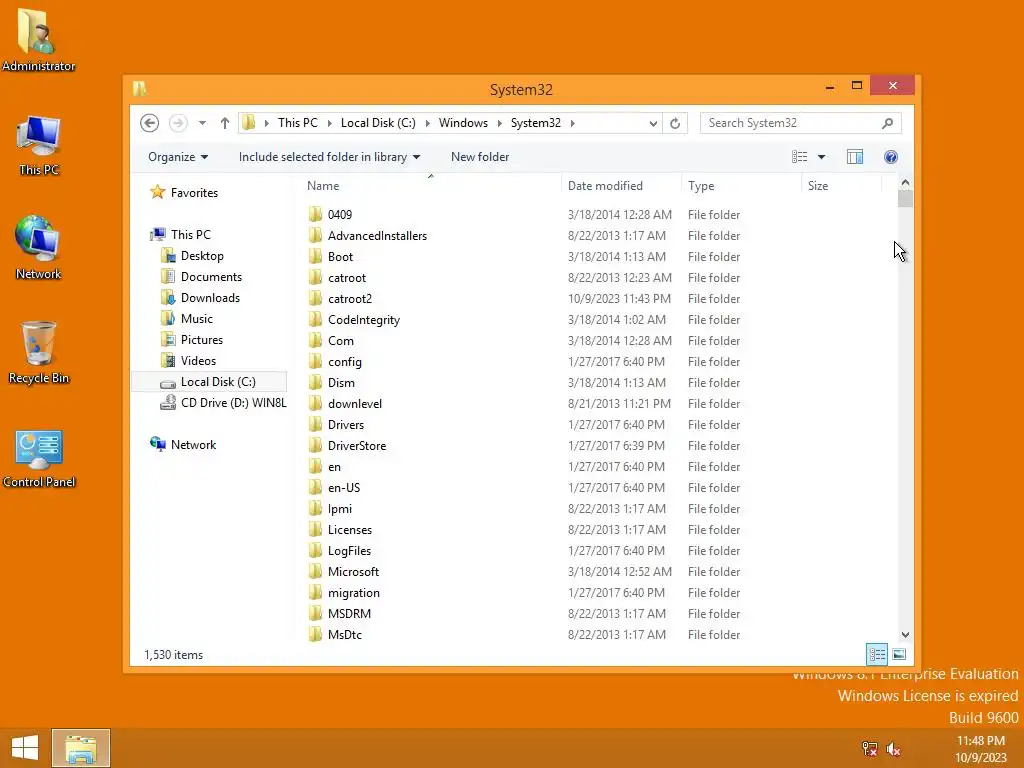Viewport: 1024px width, 768px height.
Task: Select the DriverStore folder
Action: [x=357, y=445]
